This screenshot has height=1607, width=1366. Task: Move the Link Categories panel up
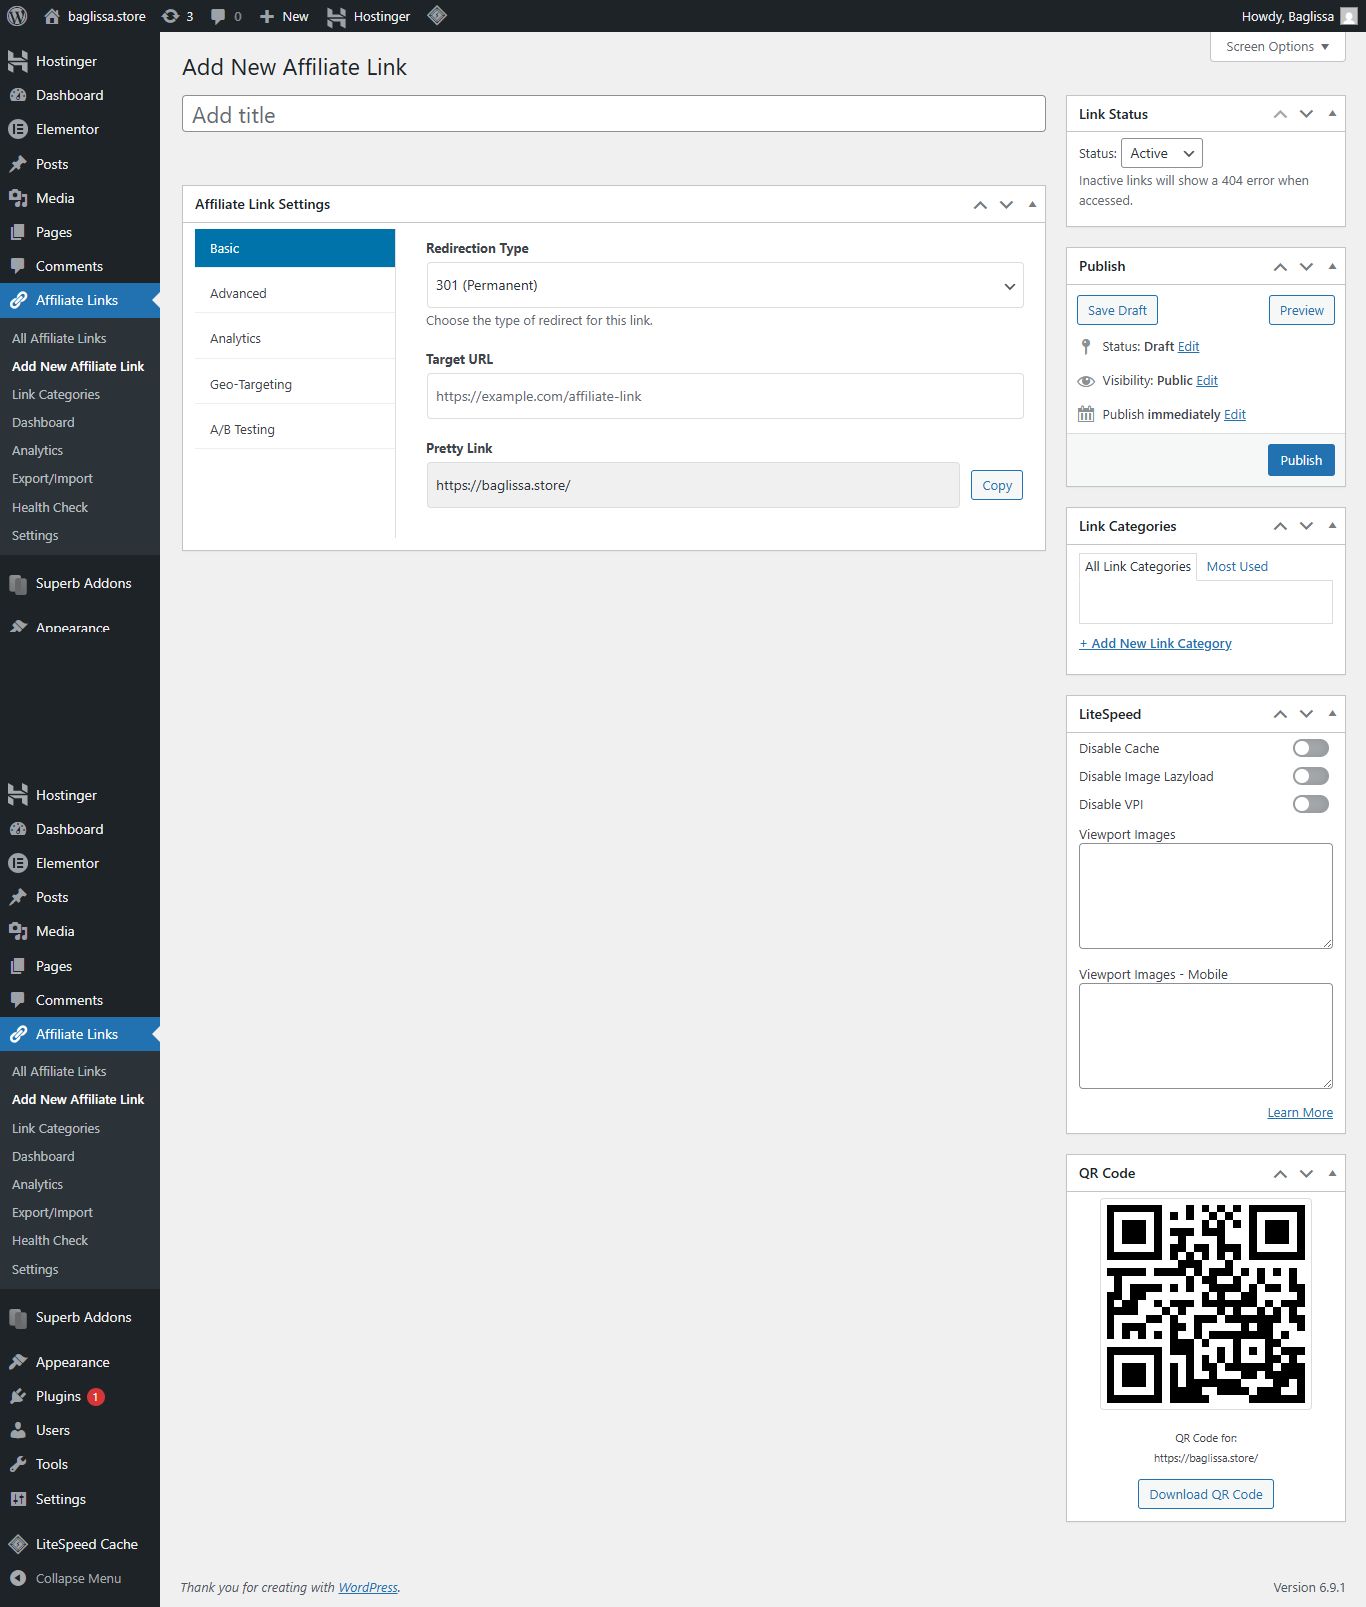pyautogui.click(x=1280, y=526)
